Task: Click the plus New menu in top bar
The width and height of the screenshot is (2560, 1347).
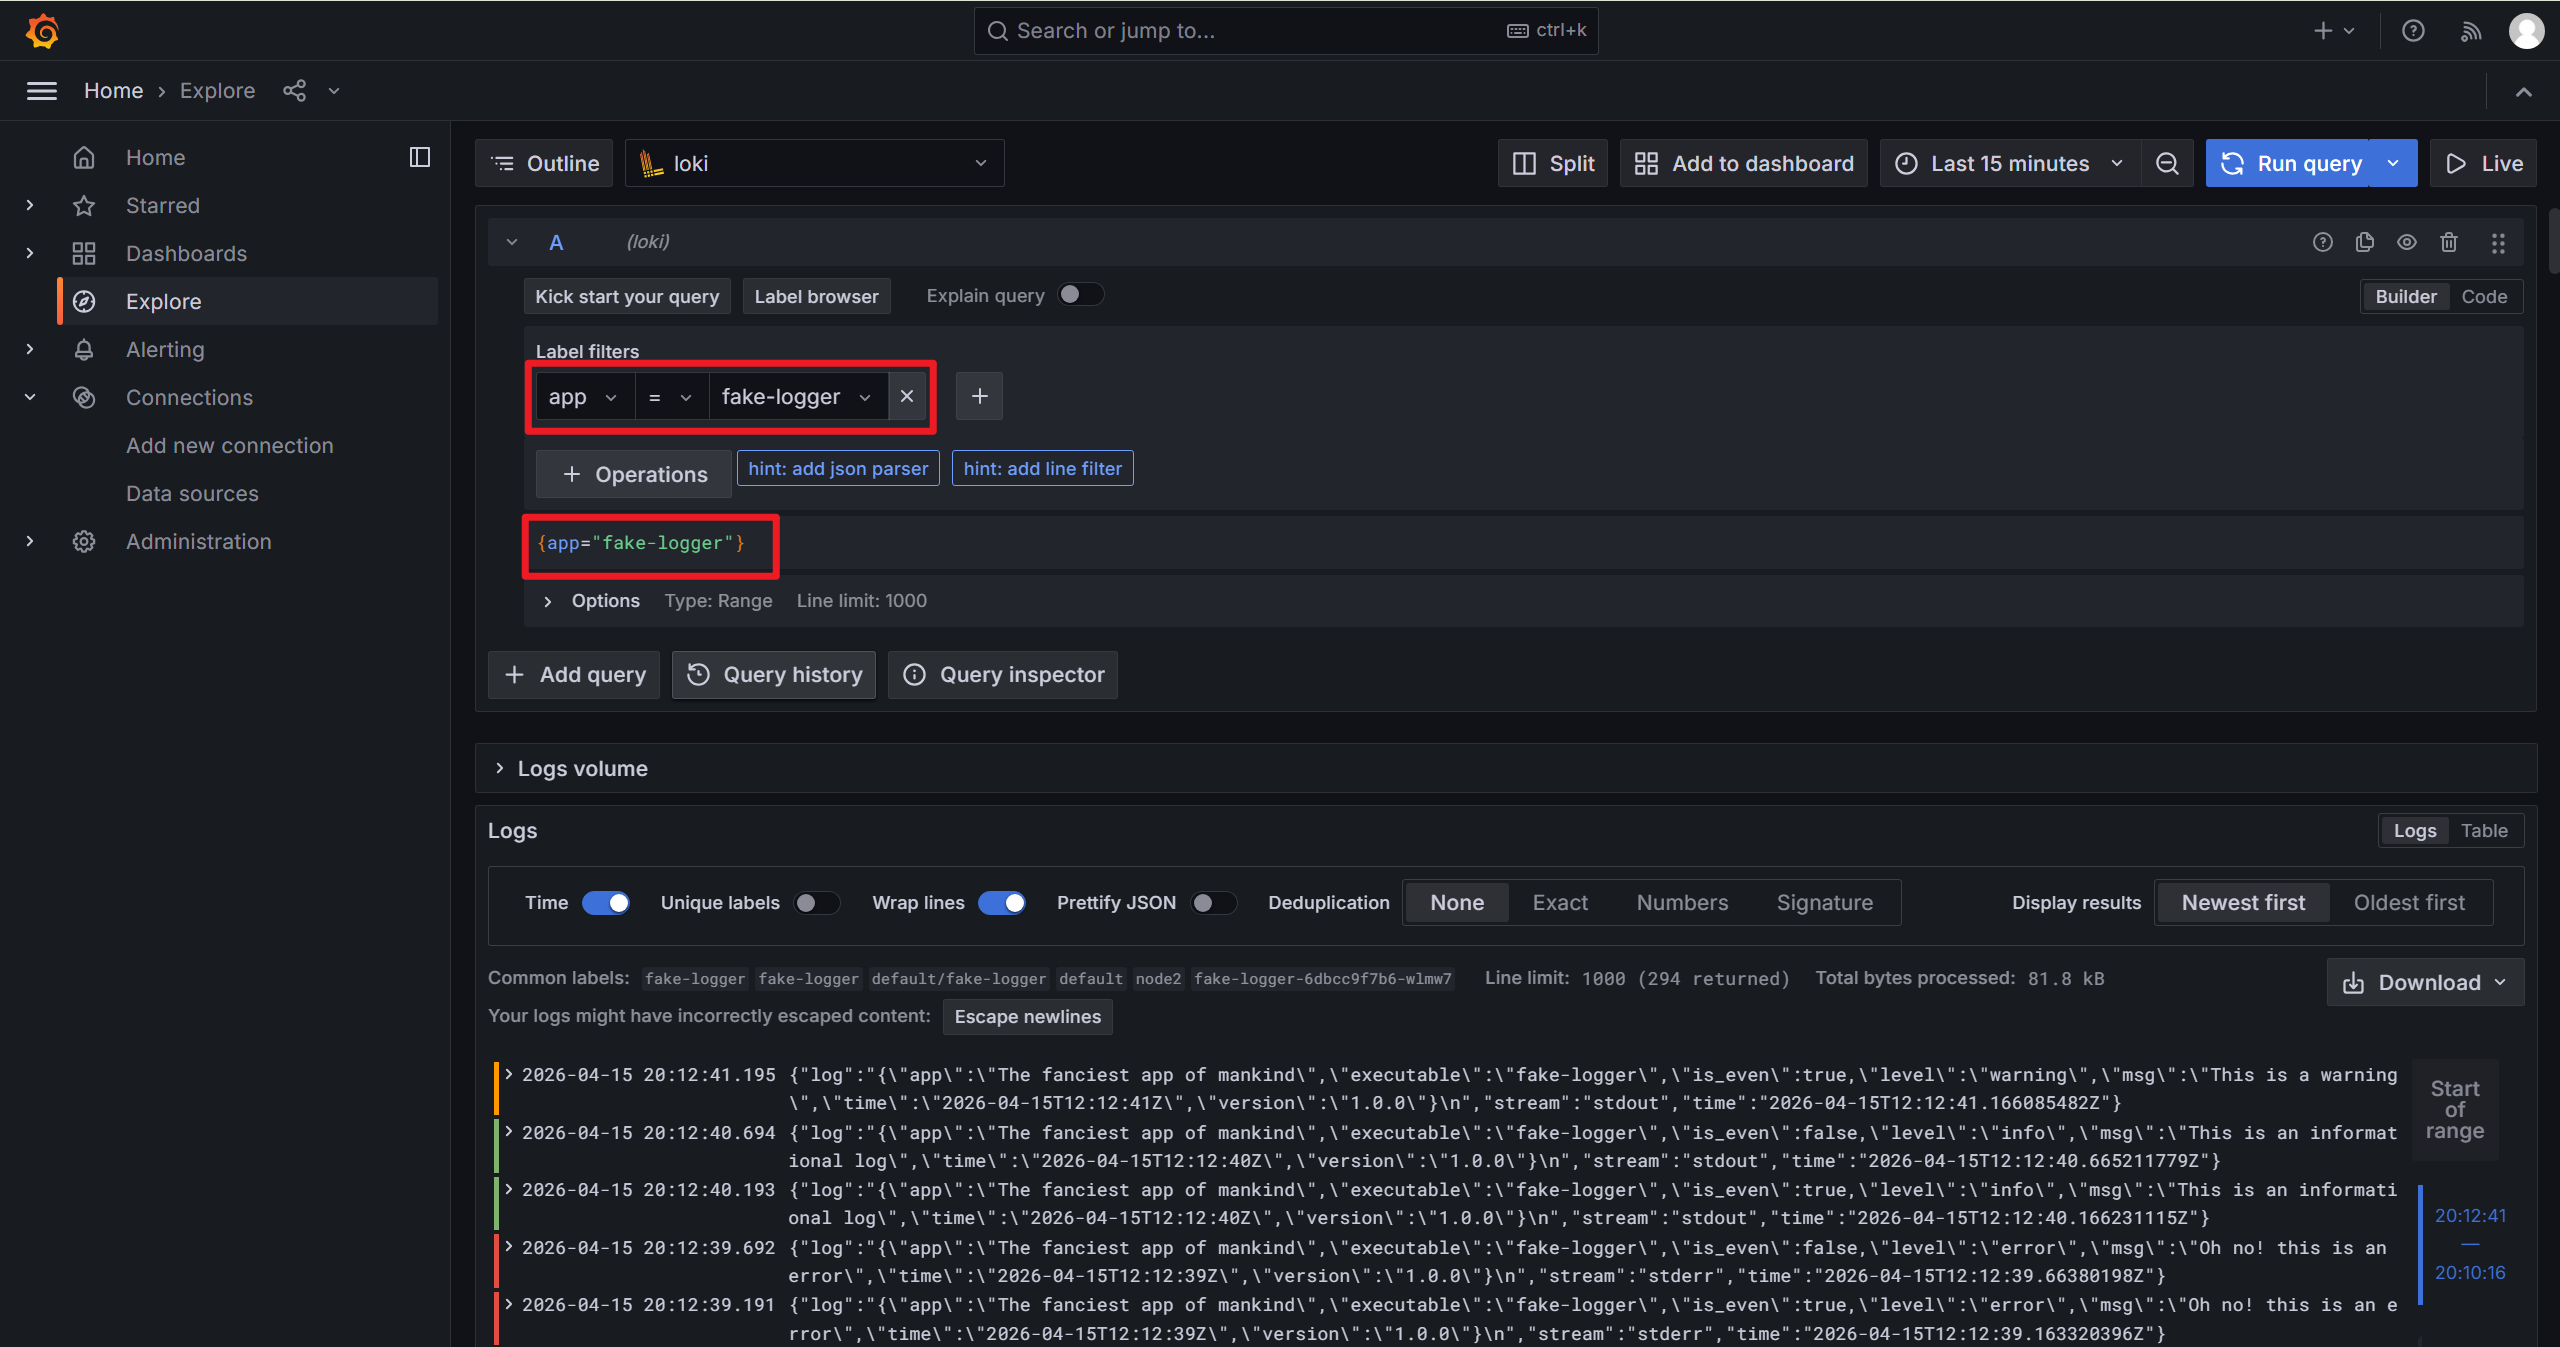Action: point(2334,31)
